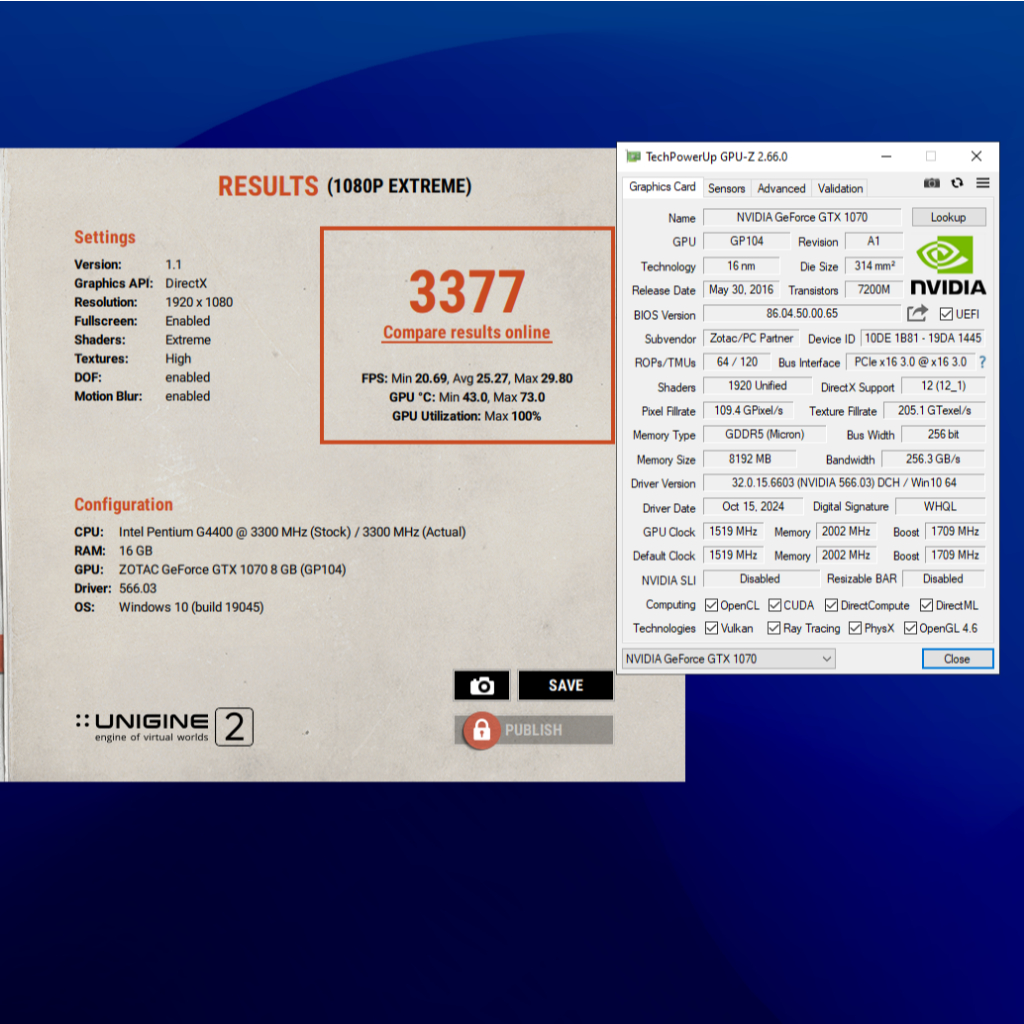Viewport: 1024px width, 1024px height.
Task: Toggle UEFI checkbox
Action: (x=946, y=315)
